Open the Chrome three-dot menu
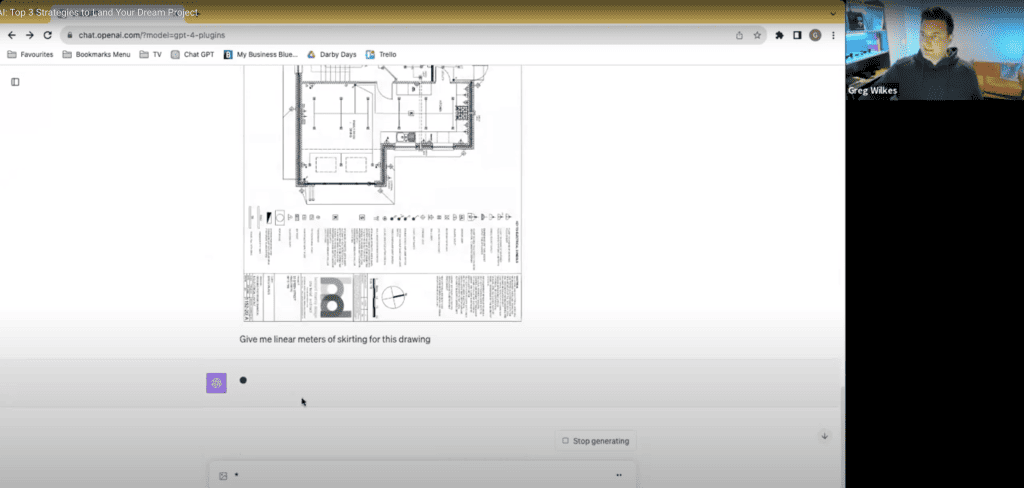The image size is (1024, 488). point(833,35)
